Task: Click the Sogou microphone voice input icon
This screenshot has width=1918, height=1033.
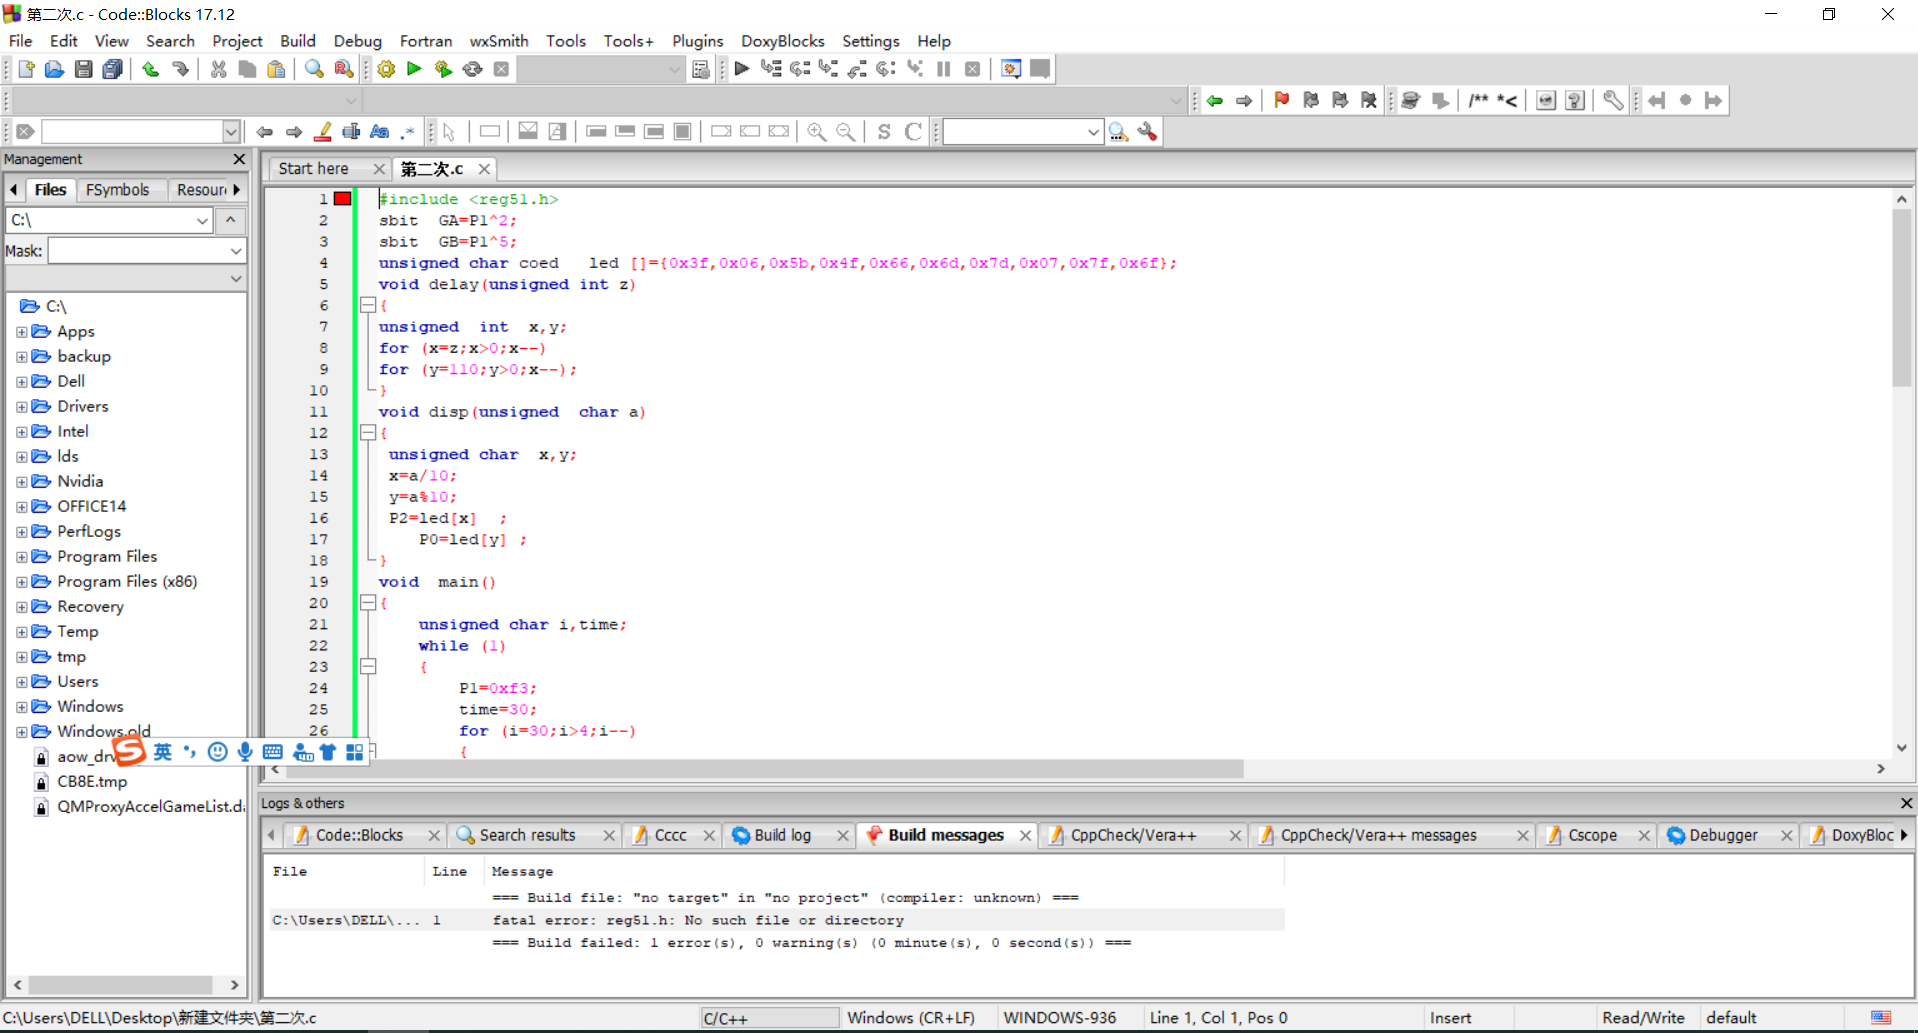Action: coord(245,752)
